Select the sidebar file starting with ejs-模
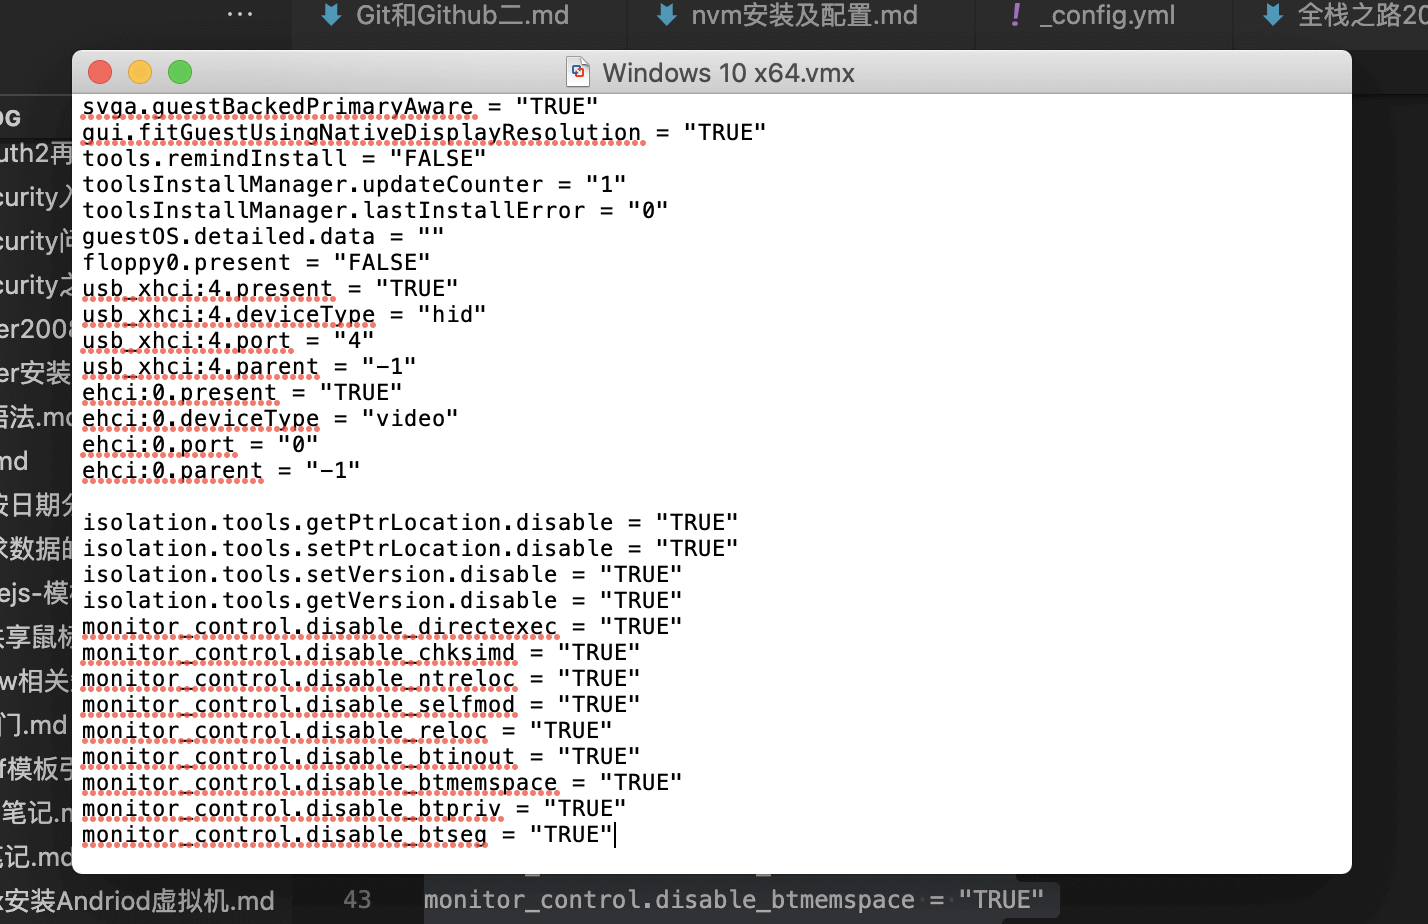The height and width of the screenshot is (924, 1428). click(x=36, y=593)
